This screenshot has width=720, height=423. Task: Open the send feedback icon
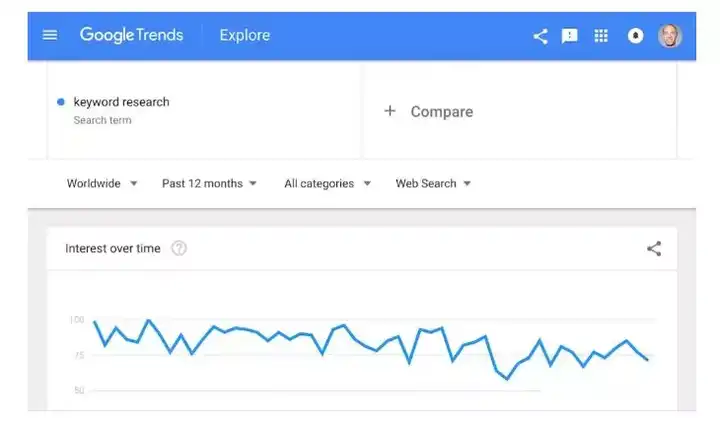tap(569, 36)
